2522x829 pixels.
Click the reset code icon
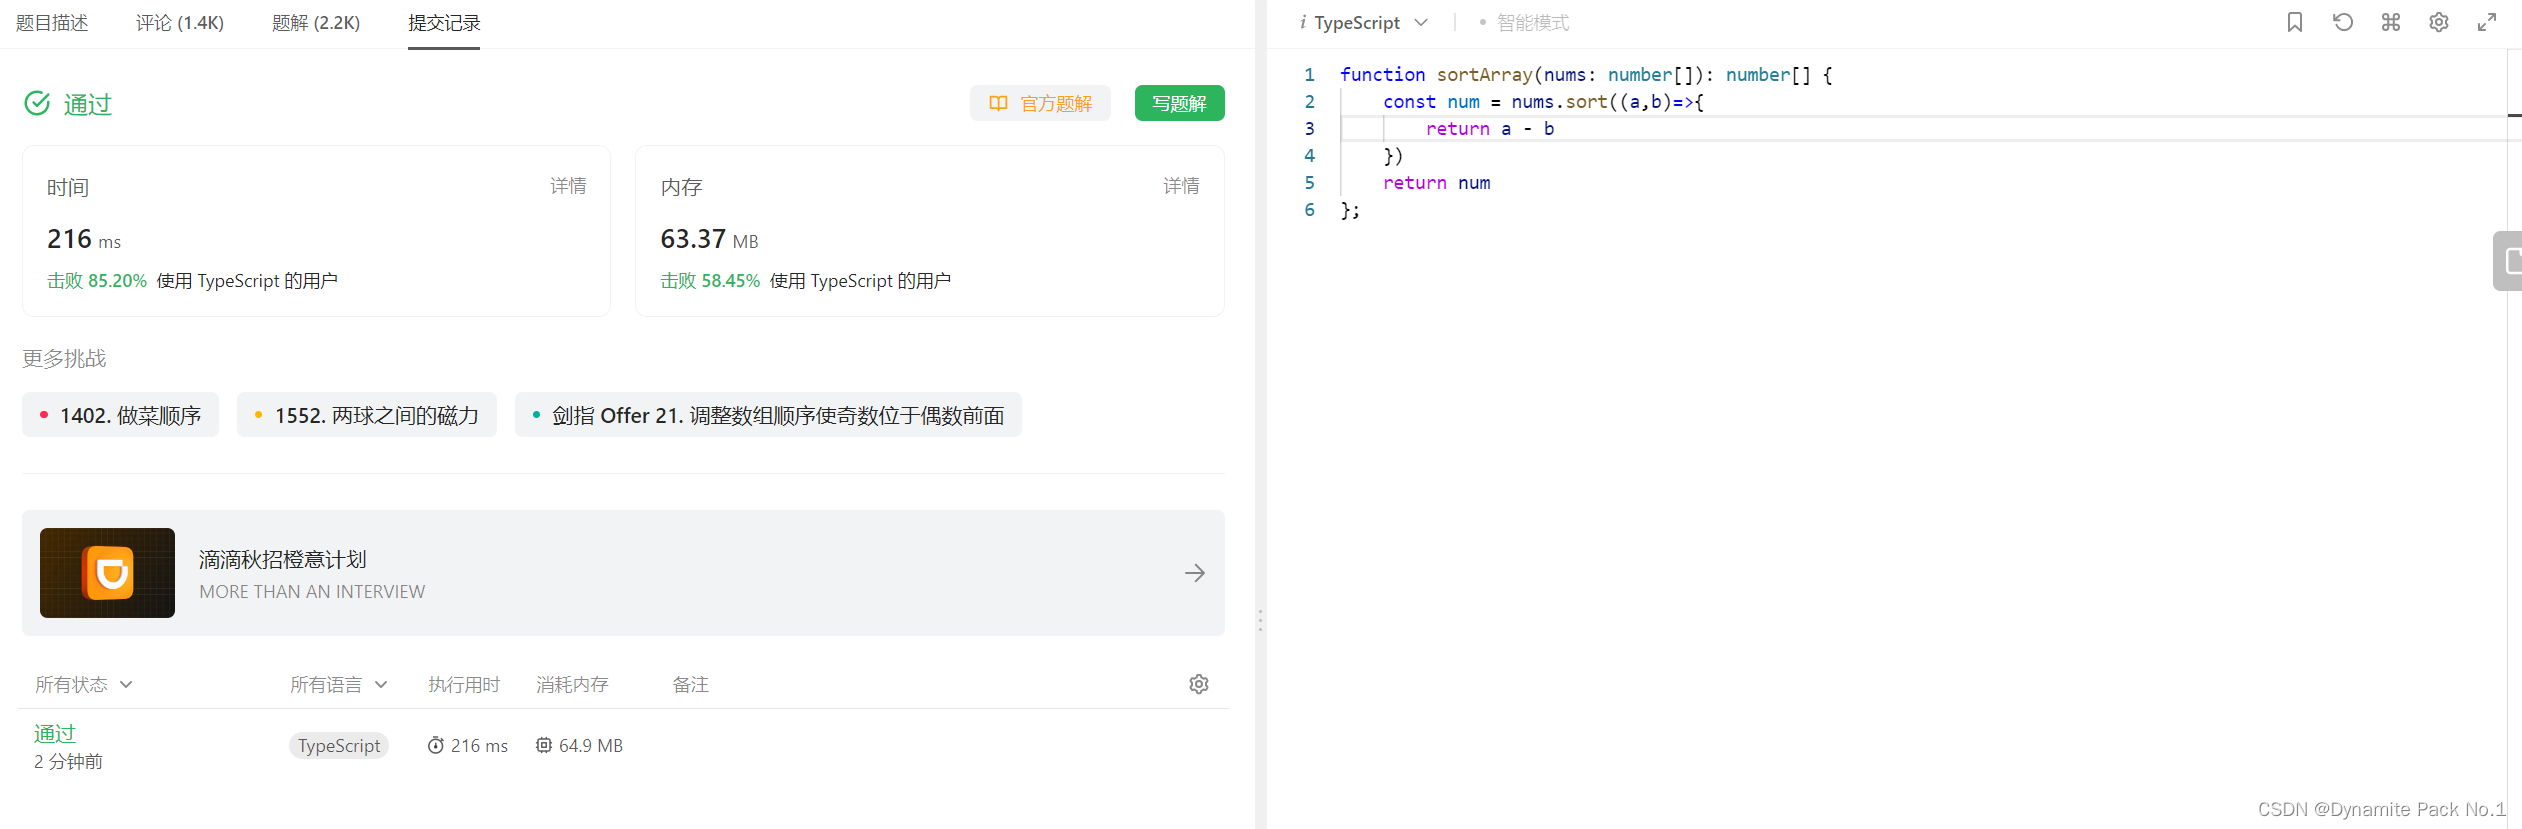coord(2342,22)
